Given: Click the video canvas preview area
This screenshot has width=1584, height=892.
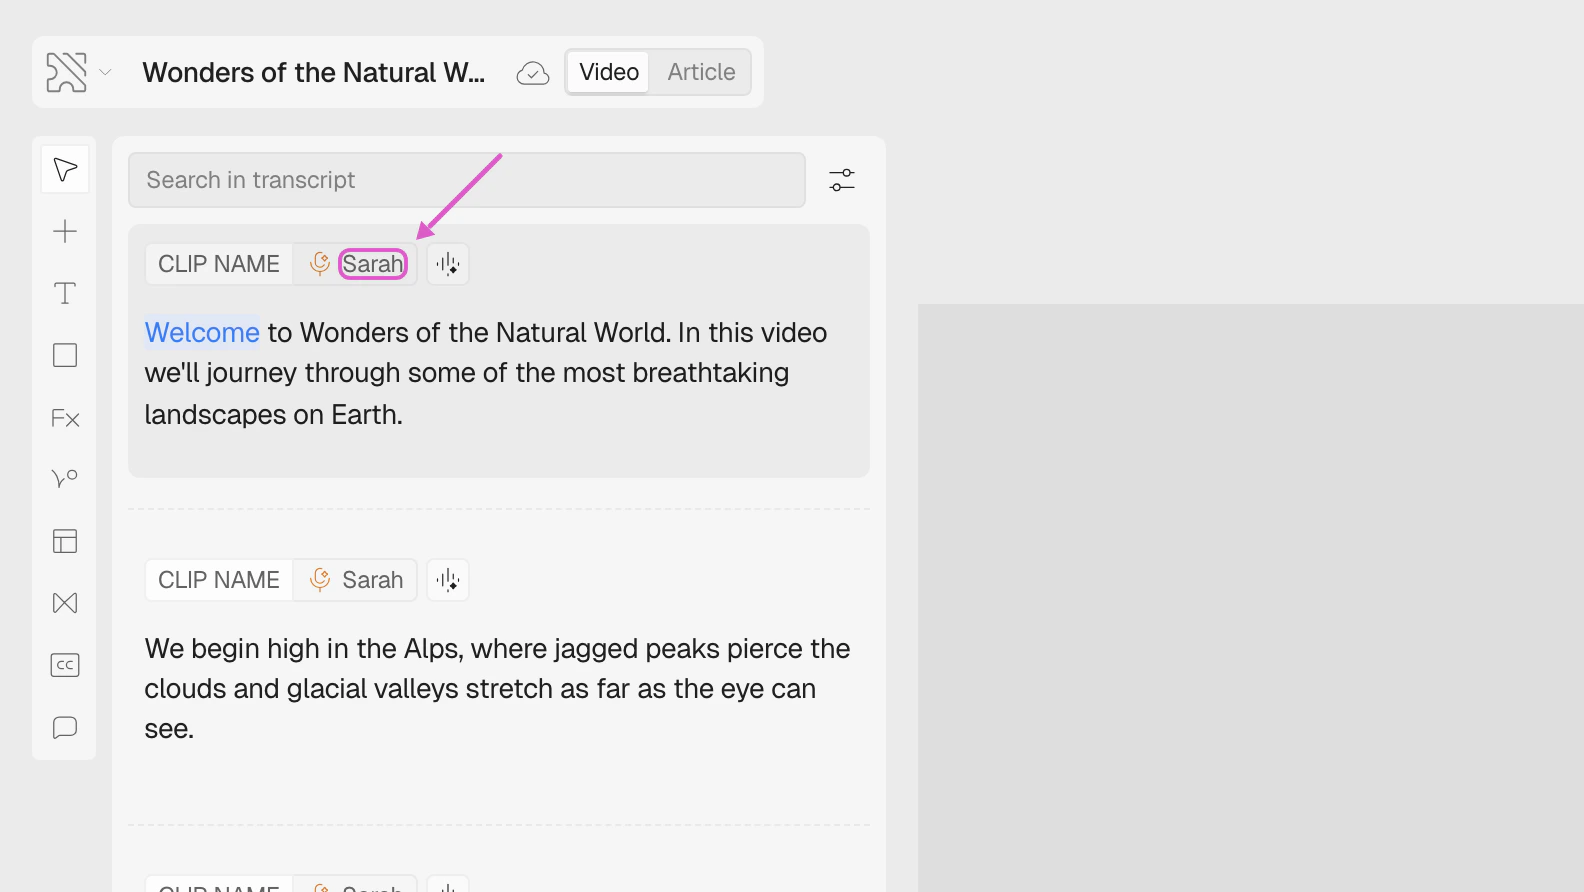Looking at the screenshot, I should pyautogui.click(x=1251, y=598).
